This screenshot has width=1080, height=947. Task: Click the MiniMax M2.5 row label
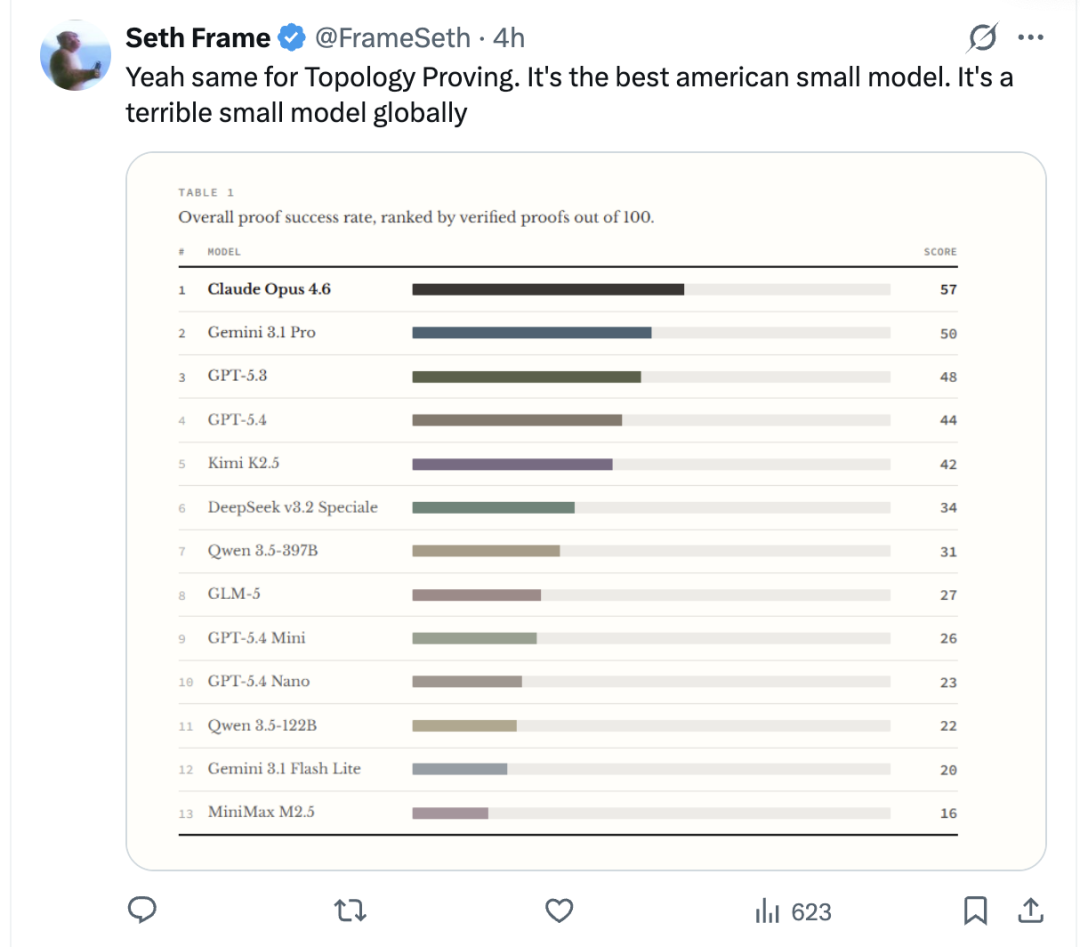coord(261,812)
